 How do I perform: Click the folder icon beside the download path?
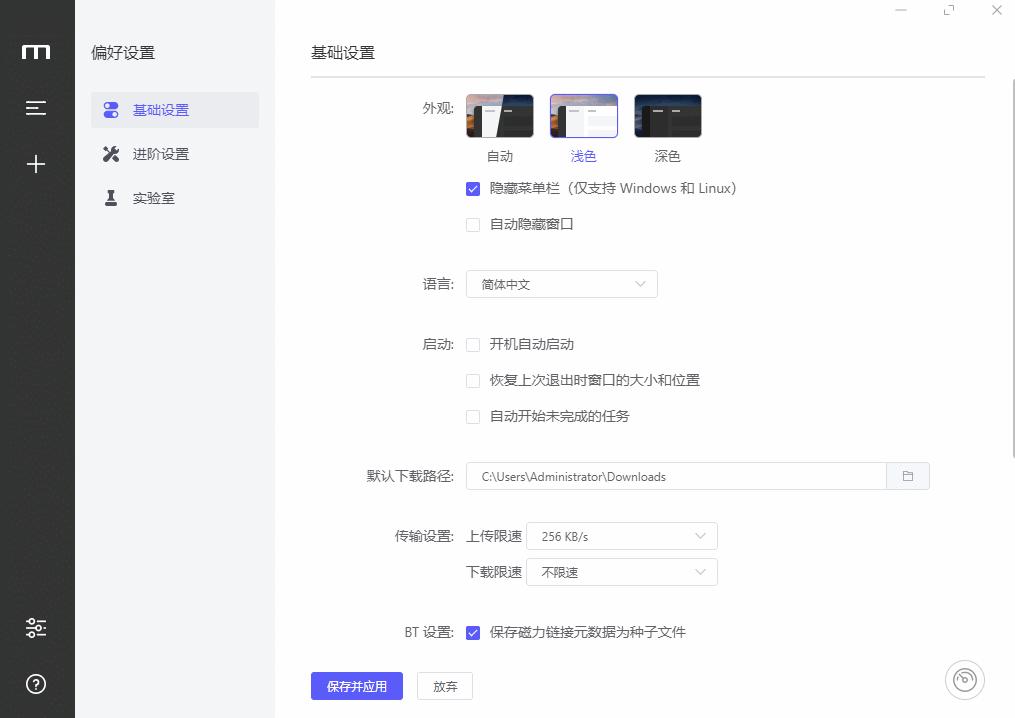pyautogui.click(x=908, y=476)
